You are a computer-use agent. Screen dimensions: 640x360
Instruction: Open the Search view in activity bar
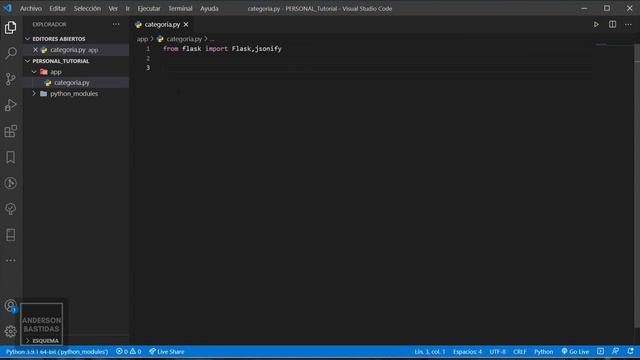[11, 53]
